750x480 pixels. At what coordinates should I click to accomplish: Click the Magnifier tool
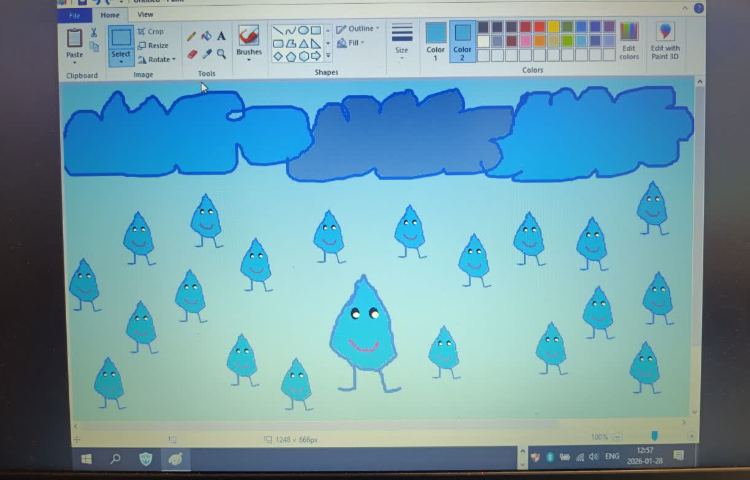pos(221,54)
